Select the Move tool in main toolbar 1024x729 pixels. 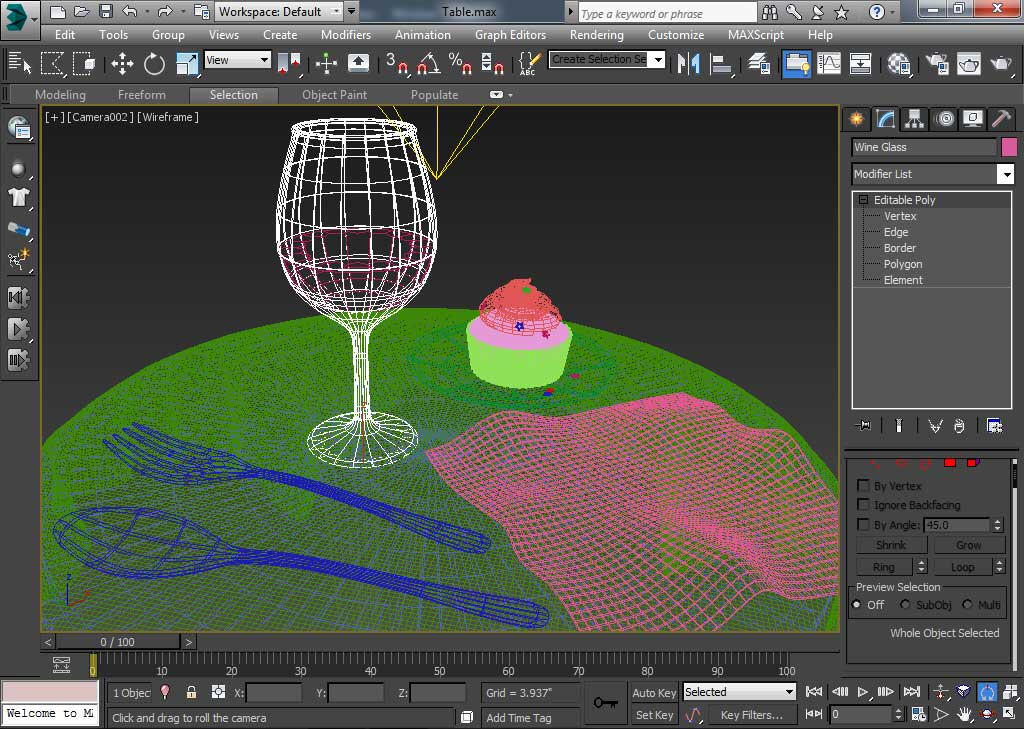pos(122,64)
